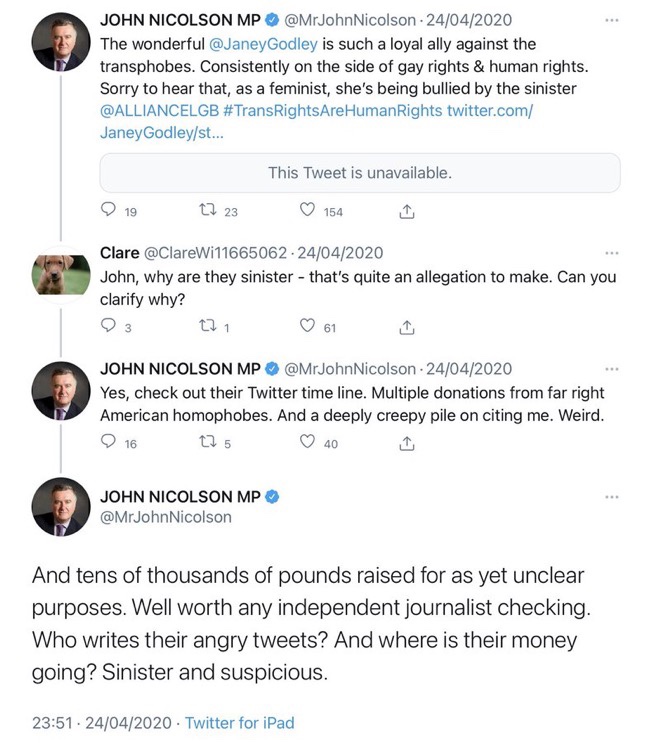Share the first tweet in thread

pyautogui.click(x=406, y=211)
